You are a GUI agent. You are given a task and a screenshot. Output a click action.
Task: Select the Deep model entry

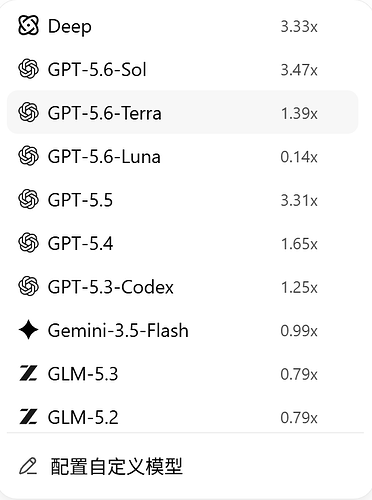(183, 26)
